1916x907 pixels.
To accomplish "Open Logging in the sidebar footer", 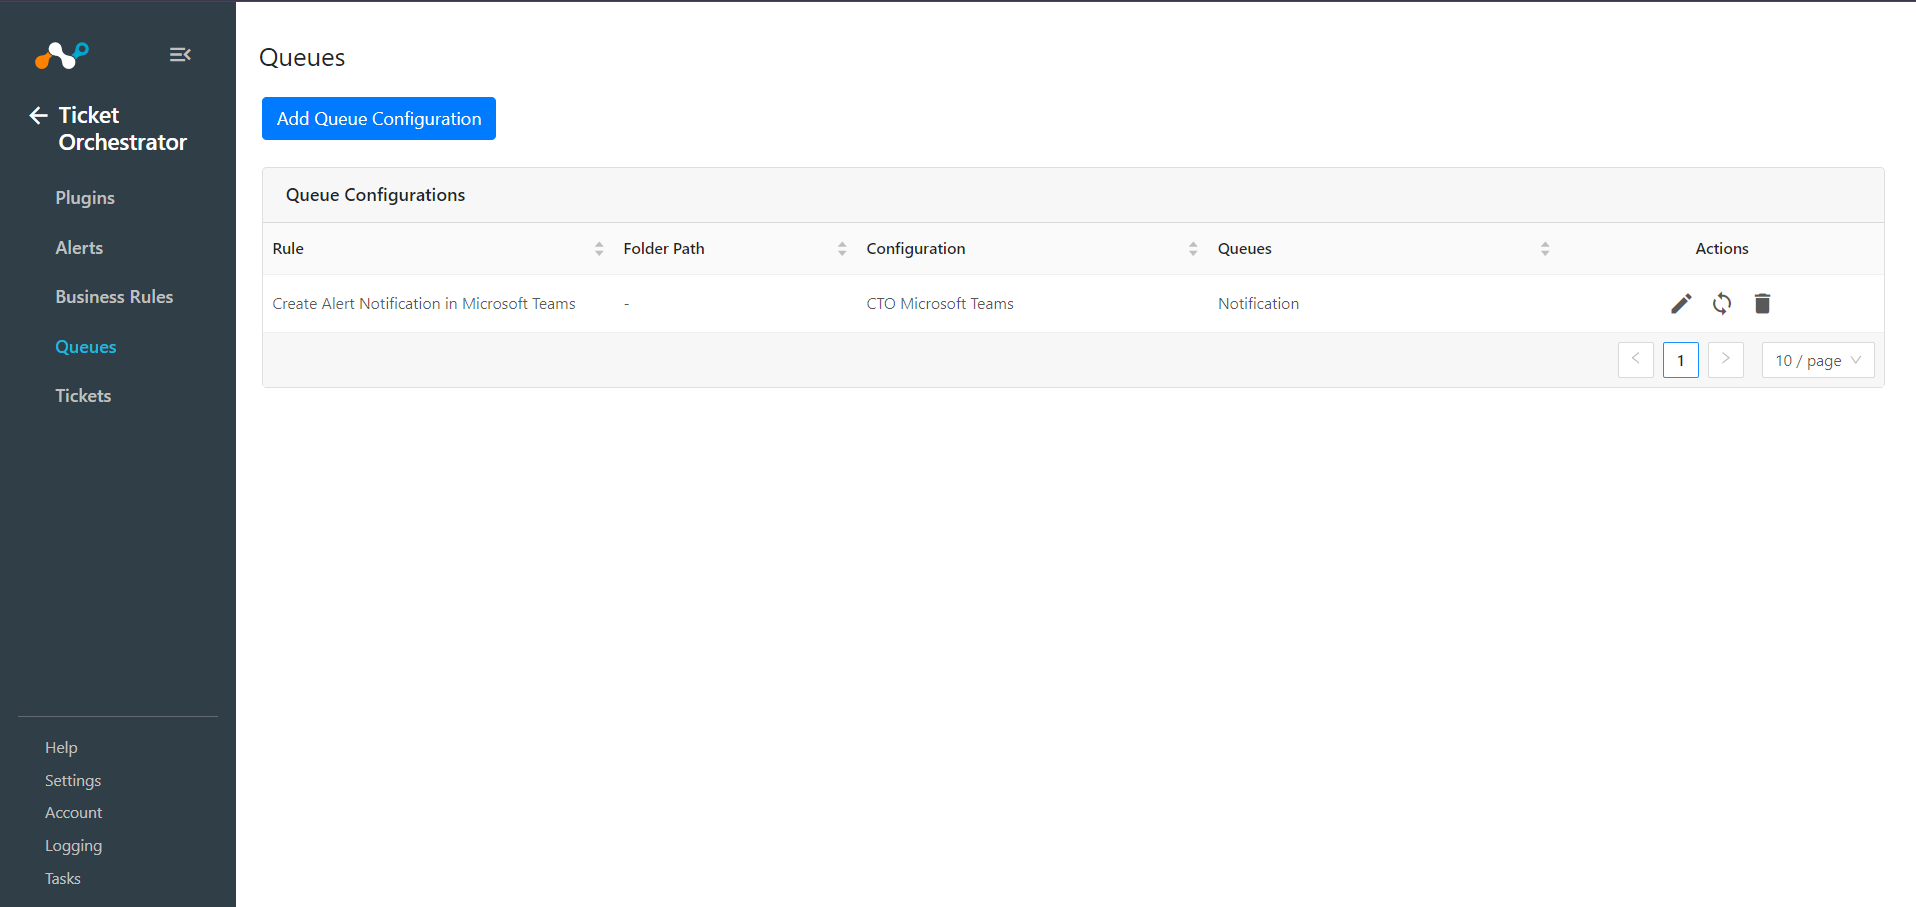I will click(x=73, y=846).
